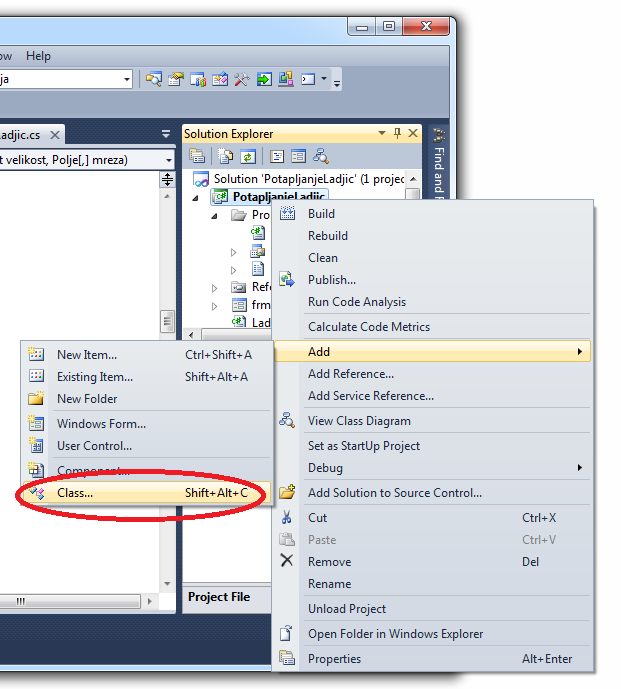Open Toolbox via the hammer-and-wrench toolbar icon
The image size is (621, 689).
point(241,79)
